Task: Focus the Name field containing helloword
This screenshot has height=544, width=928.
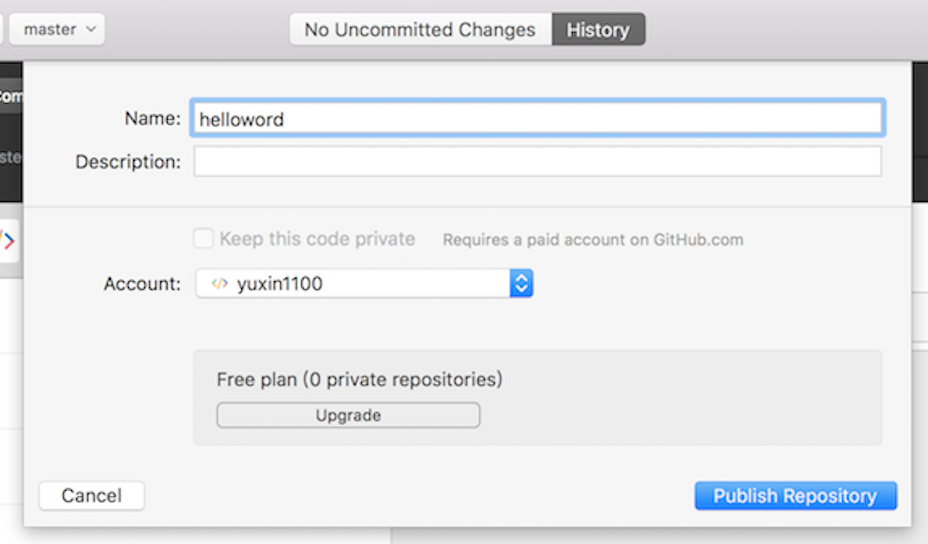Action: [x=537, y=118]
